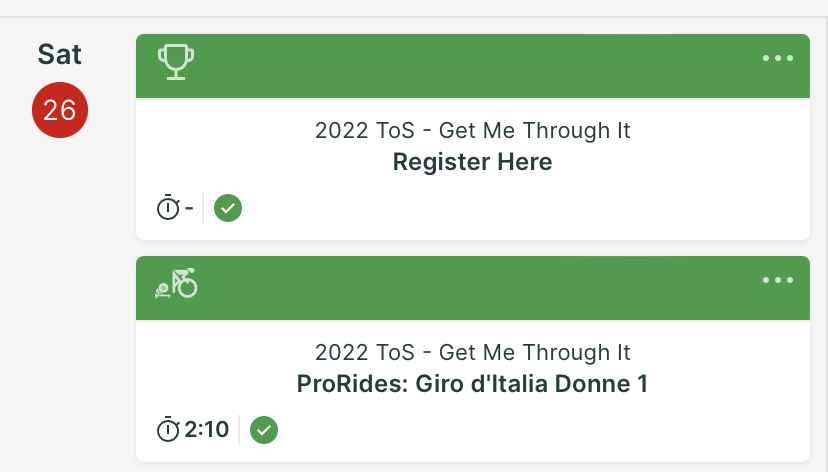Open three-dot menu on ProRides workout card
The height and width of the screenshot is (472, 828).
[778, 280]
